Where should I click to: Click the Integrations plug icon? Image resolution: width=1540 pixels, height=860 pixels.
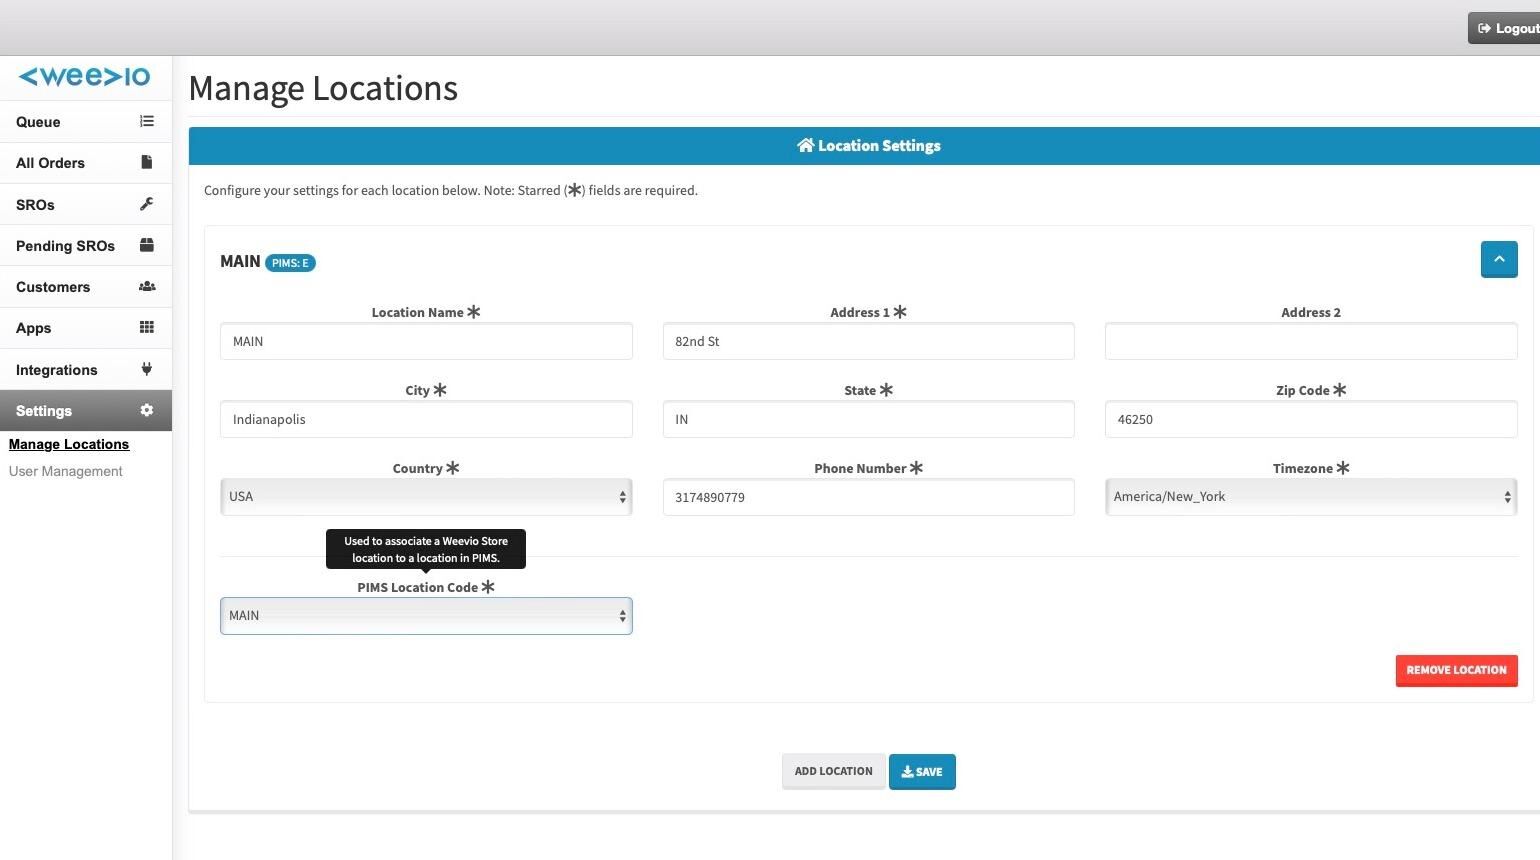click(x=147, y=369)
